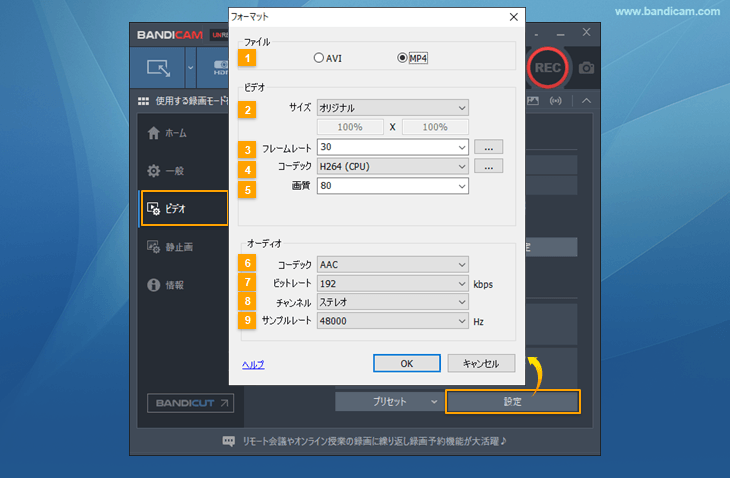The image size is (730, 478).
Task: Click the BANDICAM logo in title bar
Action: pyautogui.click(x=169, y=35)
